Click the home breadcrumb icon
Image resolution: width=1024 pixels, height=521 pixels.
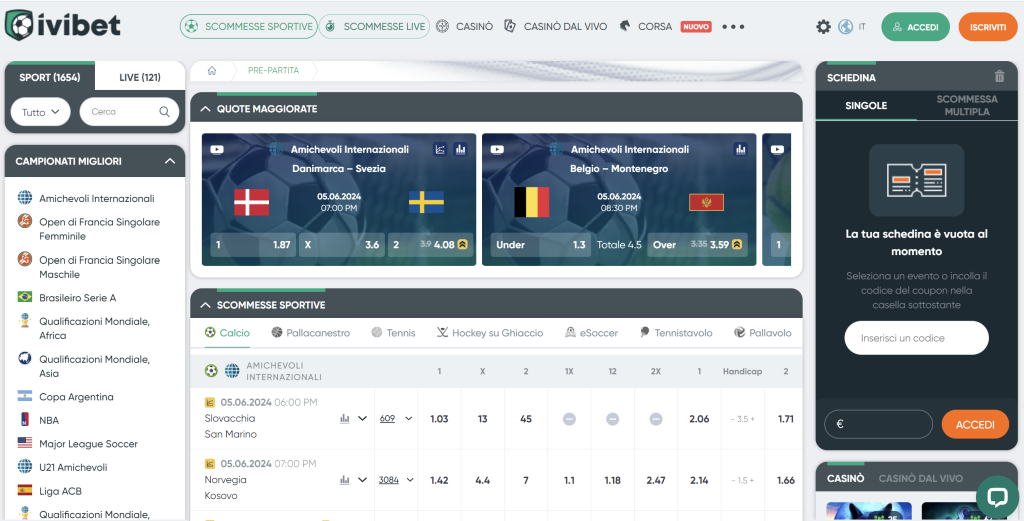click(212, 71)
